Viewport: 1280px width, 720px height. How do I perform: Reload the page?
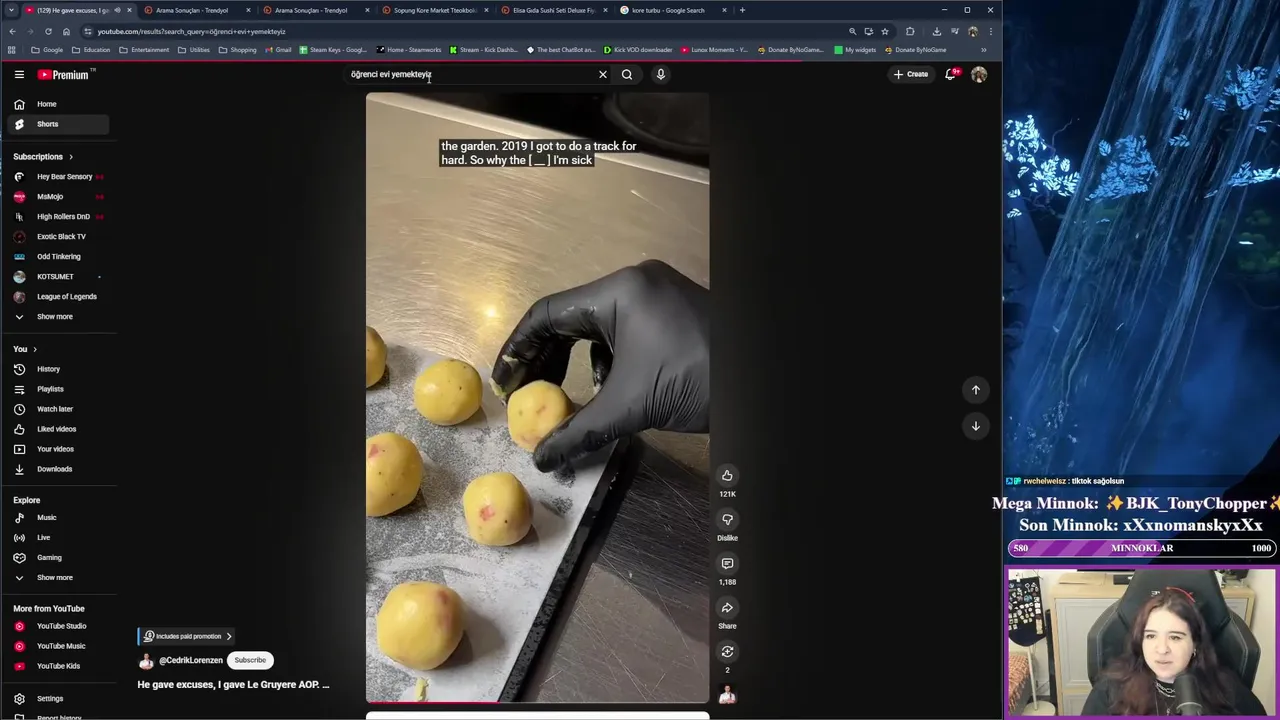coord(48,31)
